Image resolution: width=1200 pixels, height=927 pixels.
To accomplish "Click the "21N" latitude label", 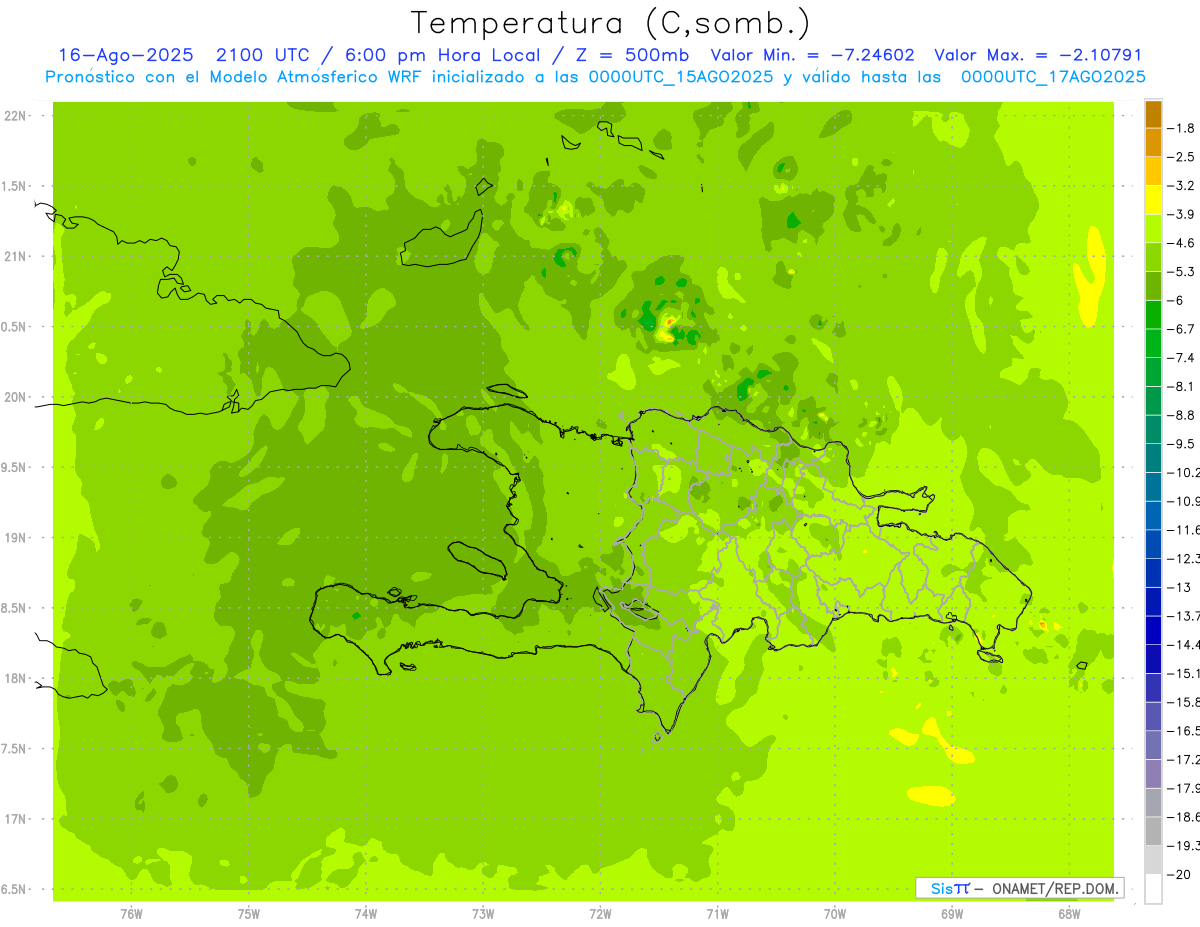I will tap(15, 257).
